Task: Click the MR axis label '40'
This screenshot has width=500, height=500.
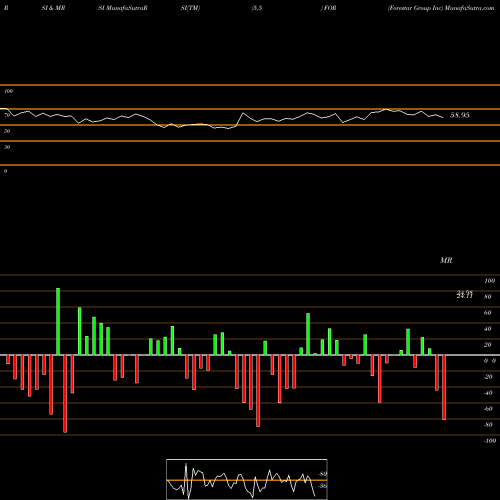Action: pyautogui.click(x=488, y=329)
